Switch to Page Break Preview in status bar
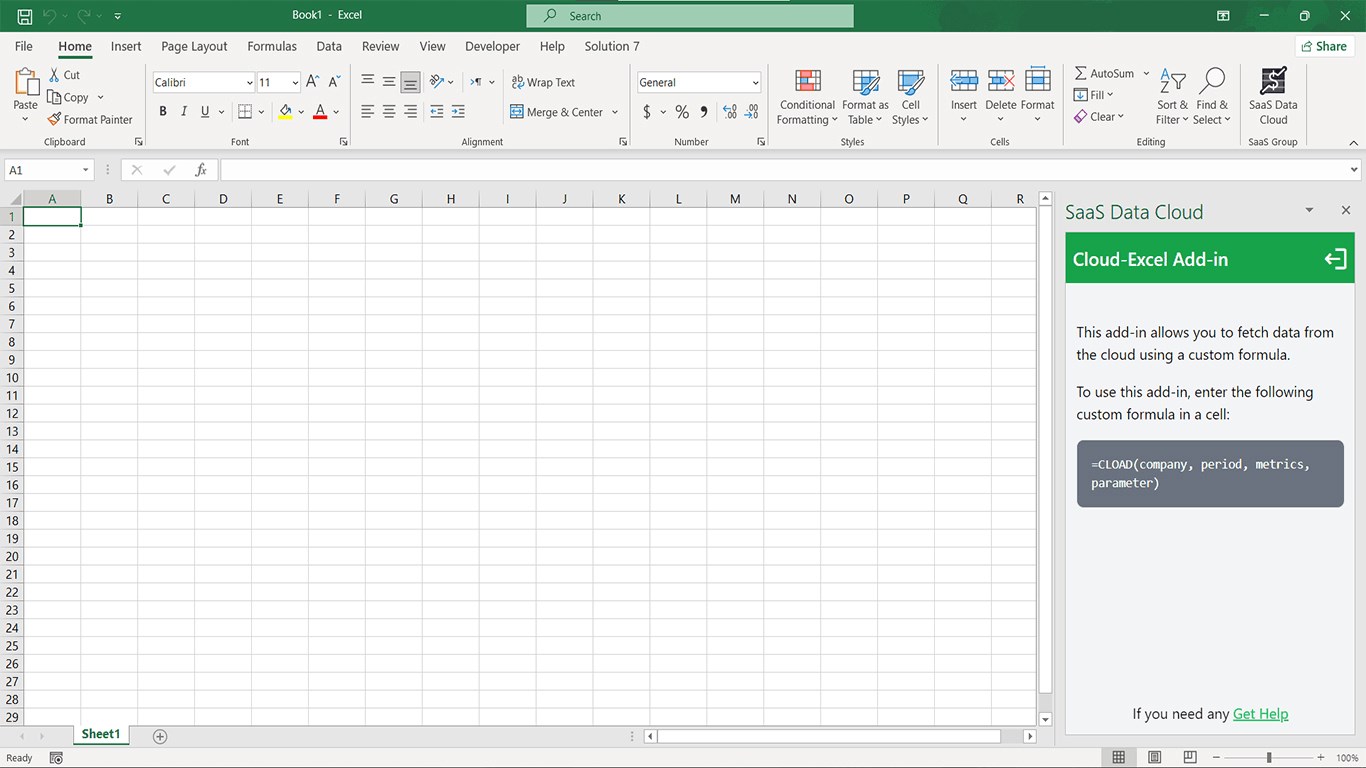 tap(1189, 758)
